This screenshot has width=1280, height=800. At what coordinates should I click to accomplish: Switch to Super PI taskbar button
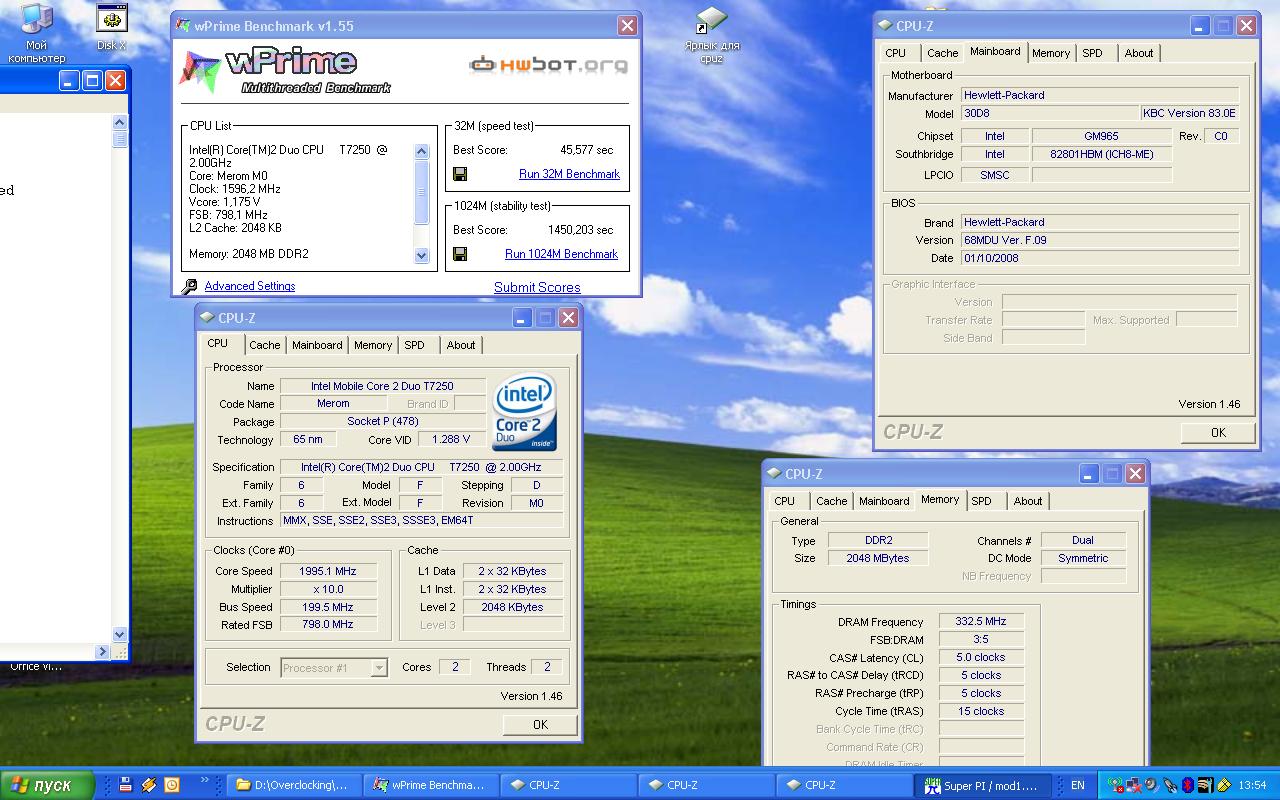point(985,785)
